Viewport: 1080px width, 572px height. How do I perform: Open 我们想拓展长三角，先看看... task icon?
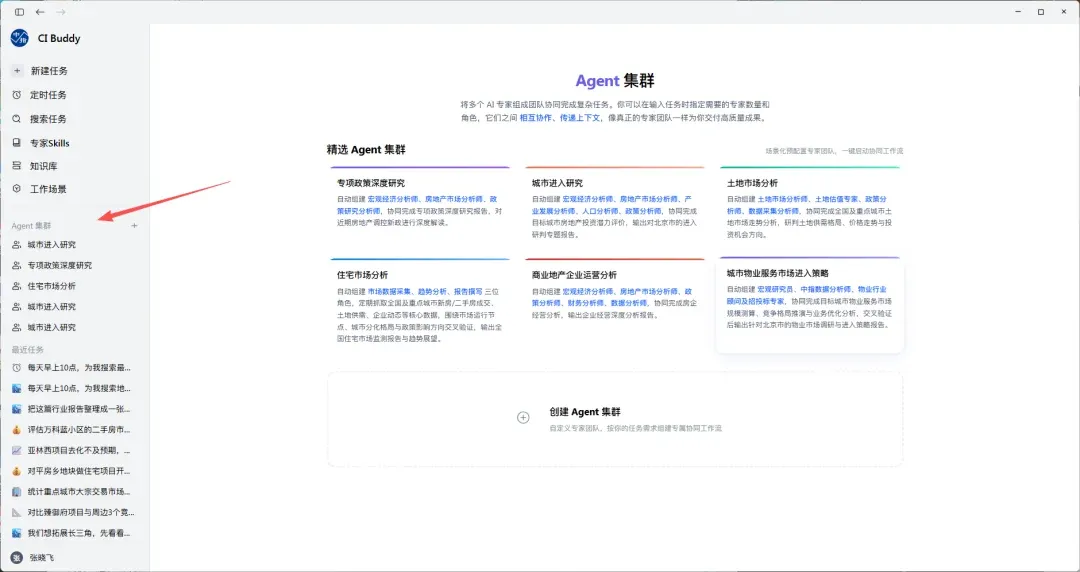(17, 533)
